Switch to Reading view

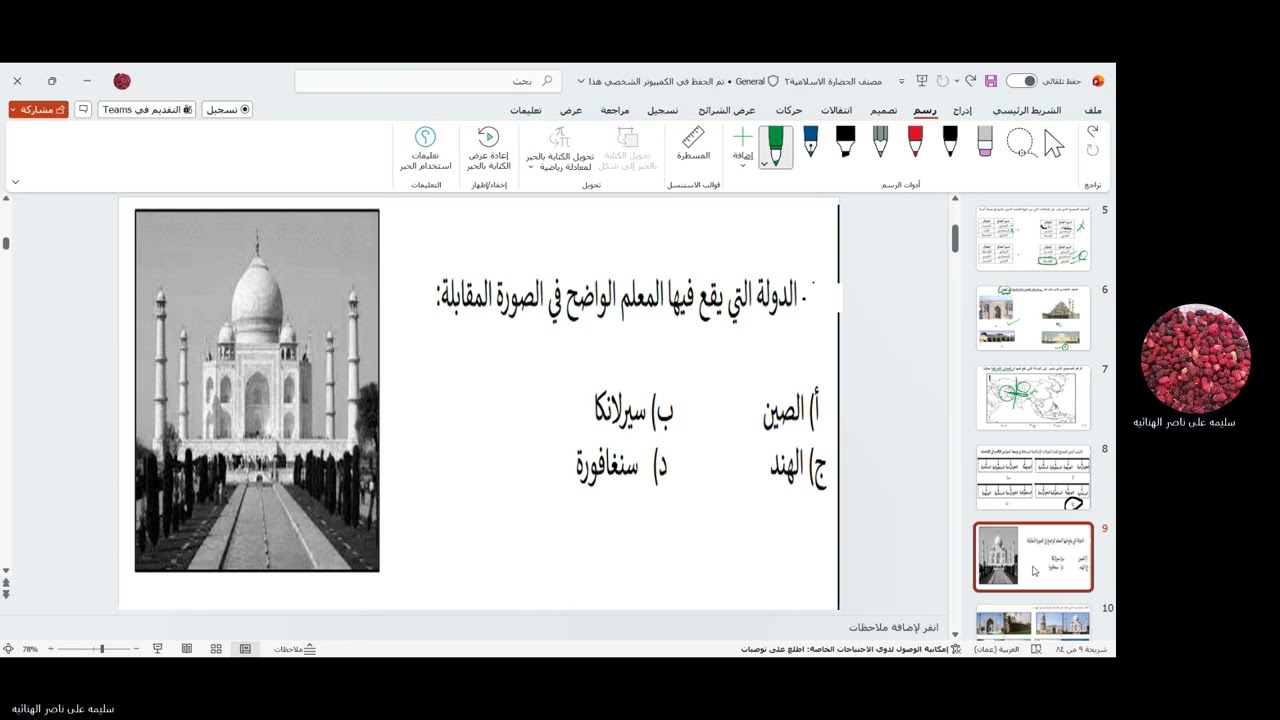click(187, 649)
